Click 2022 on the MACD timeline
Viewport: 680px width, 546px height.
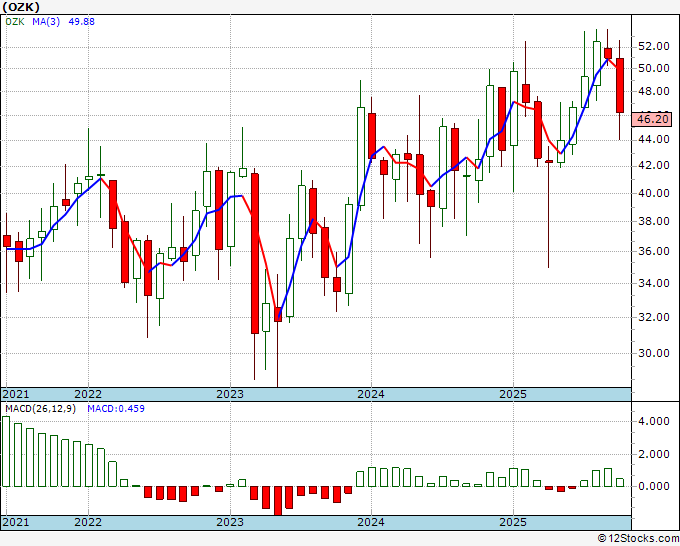(x=88, y=522)
